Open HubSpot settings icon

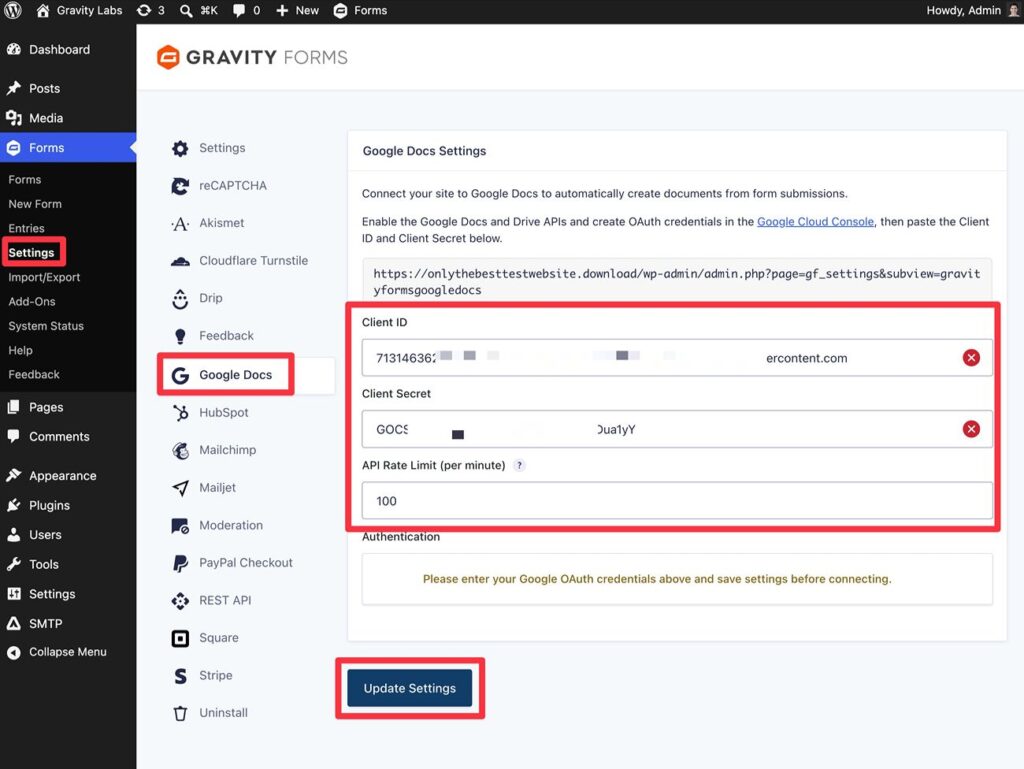(180, 413)
